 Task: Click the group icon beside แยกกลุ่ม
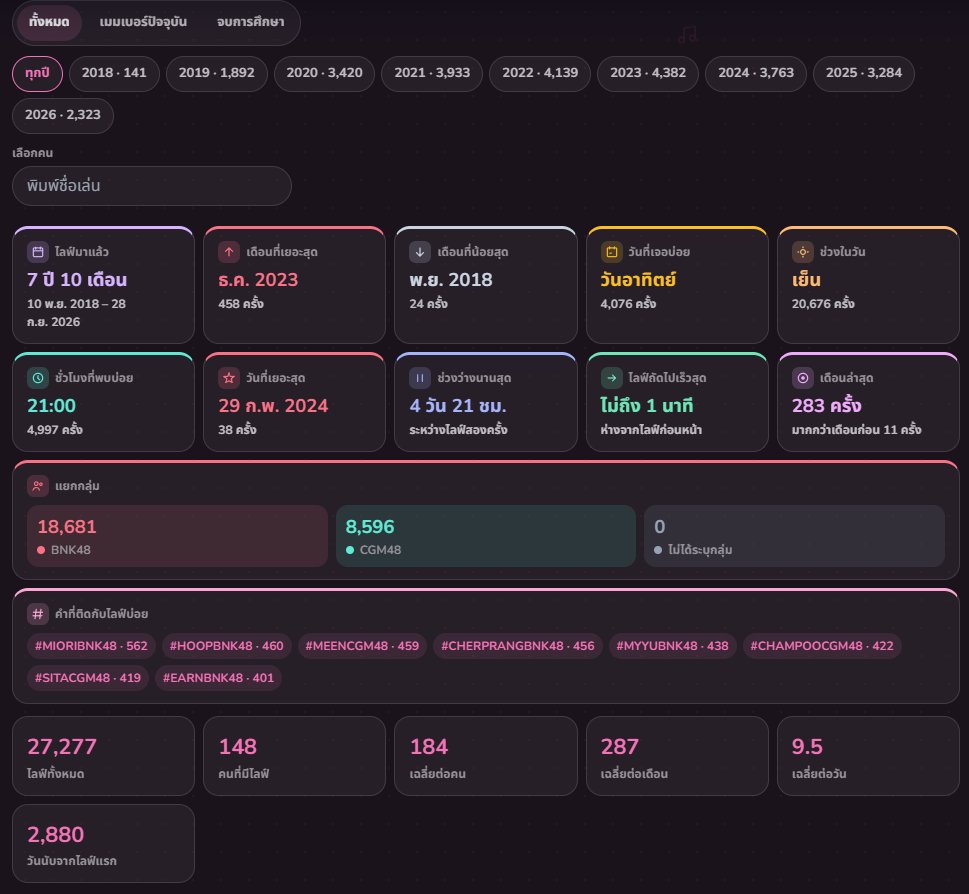click(38, 486)
